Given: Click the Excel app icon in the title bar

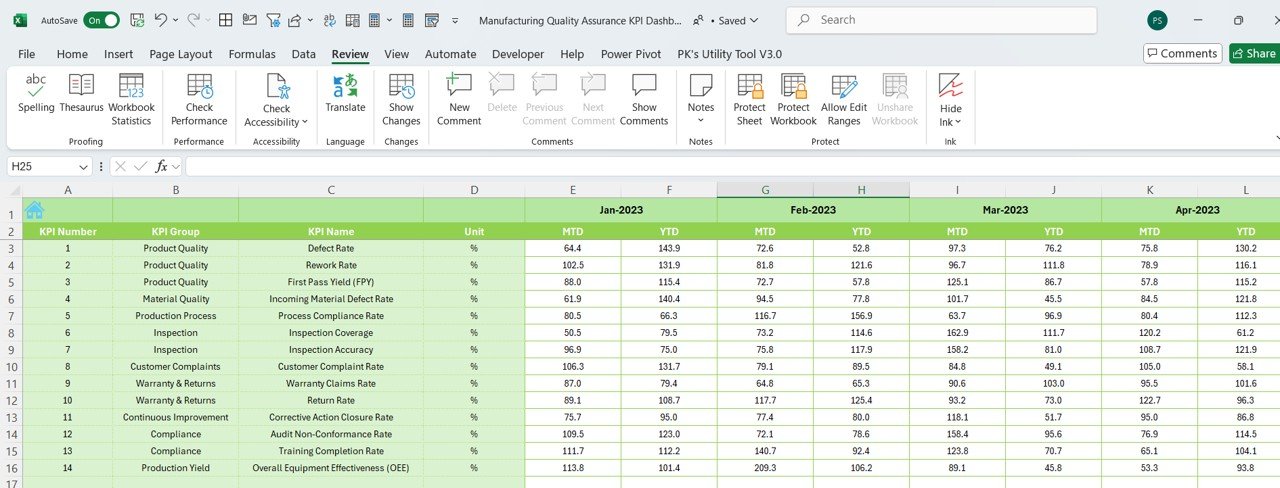Looking at the screenshot, I should tap(20, 20).
